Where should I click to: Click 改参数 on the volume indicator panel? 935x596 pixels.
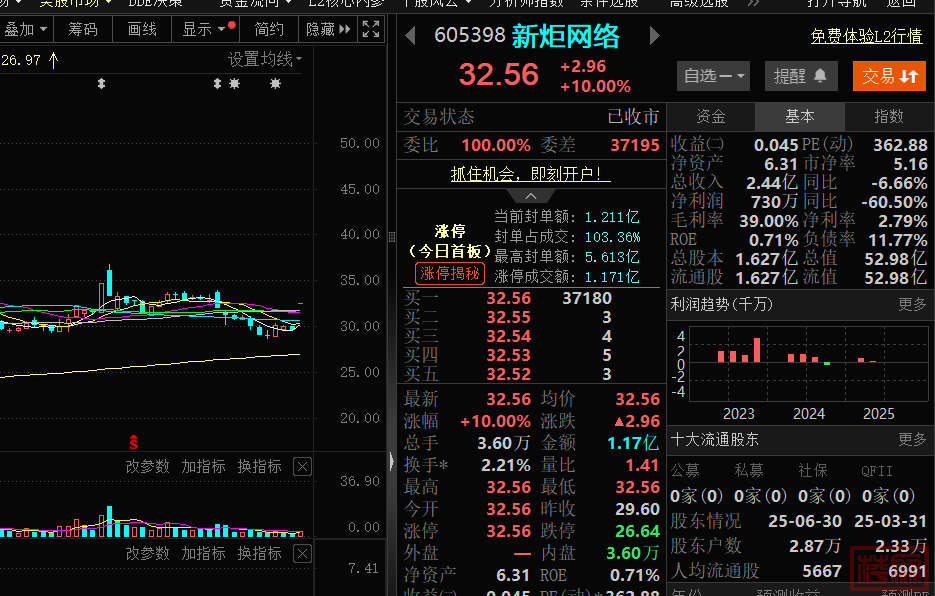[148, 467]
